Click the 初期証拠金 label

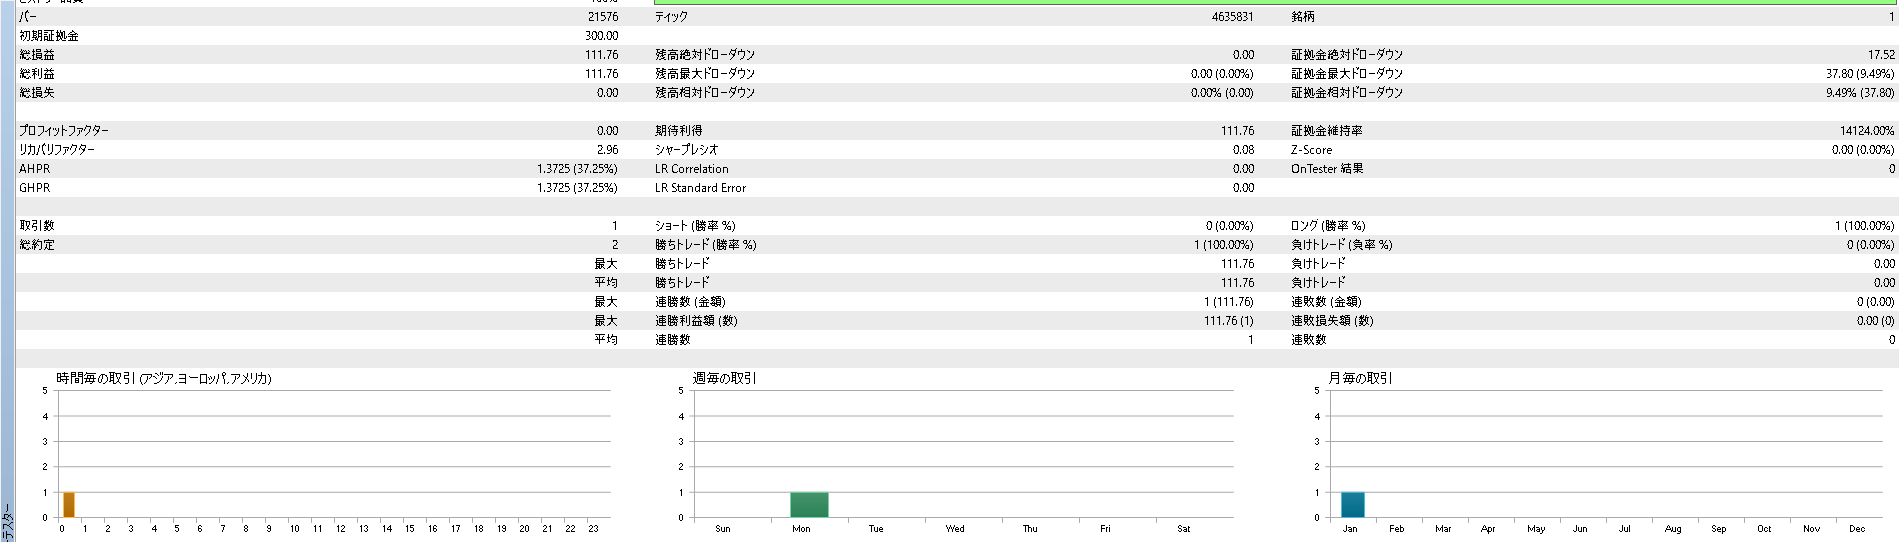[x=48, y=36]
